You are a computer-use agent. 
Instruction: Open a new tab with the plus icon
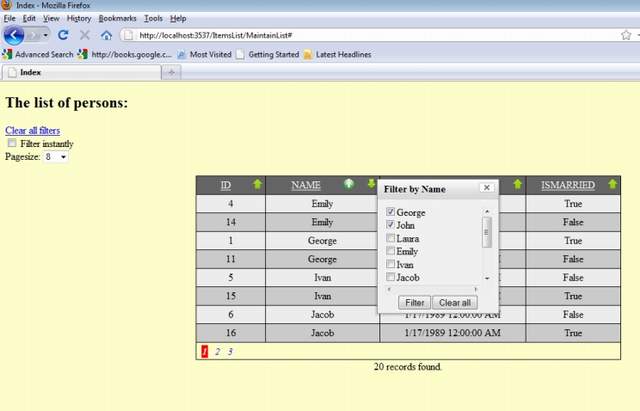click(x=172, y=72)
